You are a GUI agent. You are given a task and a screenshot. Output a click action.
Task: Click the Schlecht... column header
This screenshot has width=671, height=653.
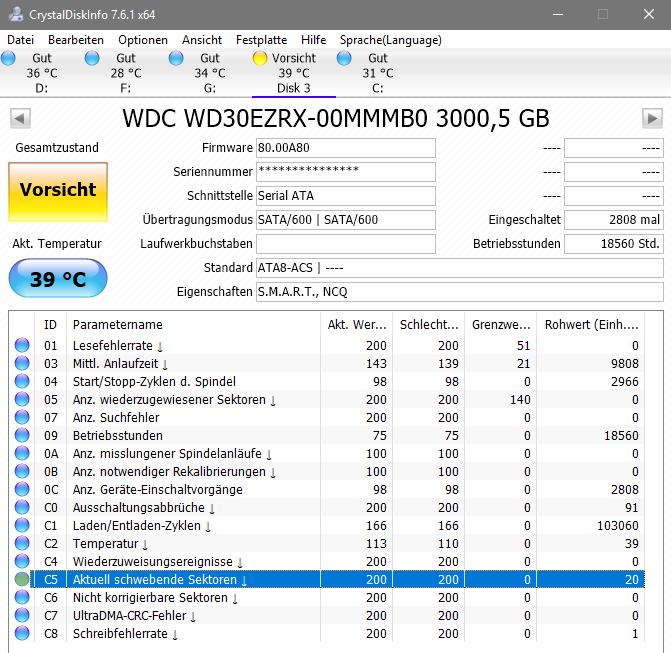click(429, 325)
